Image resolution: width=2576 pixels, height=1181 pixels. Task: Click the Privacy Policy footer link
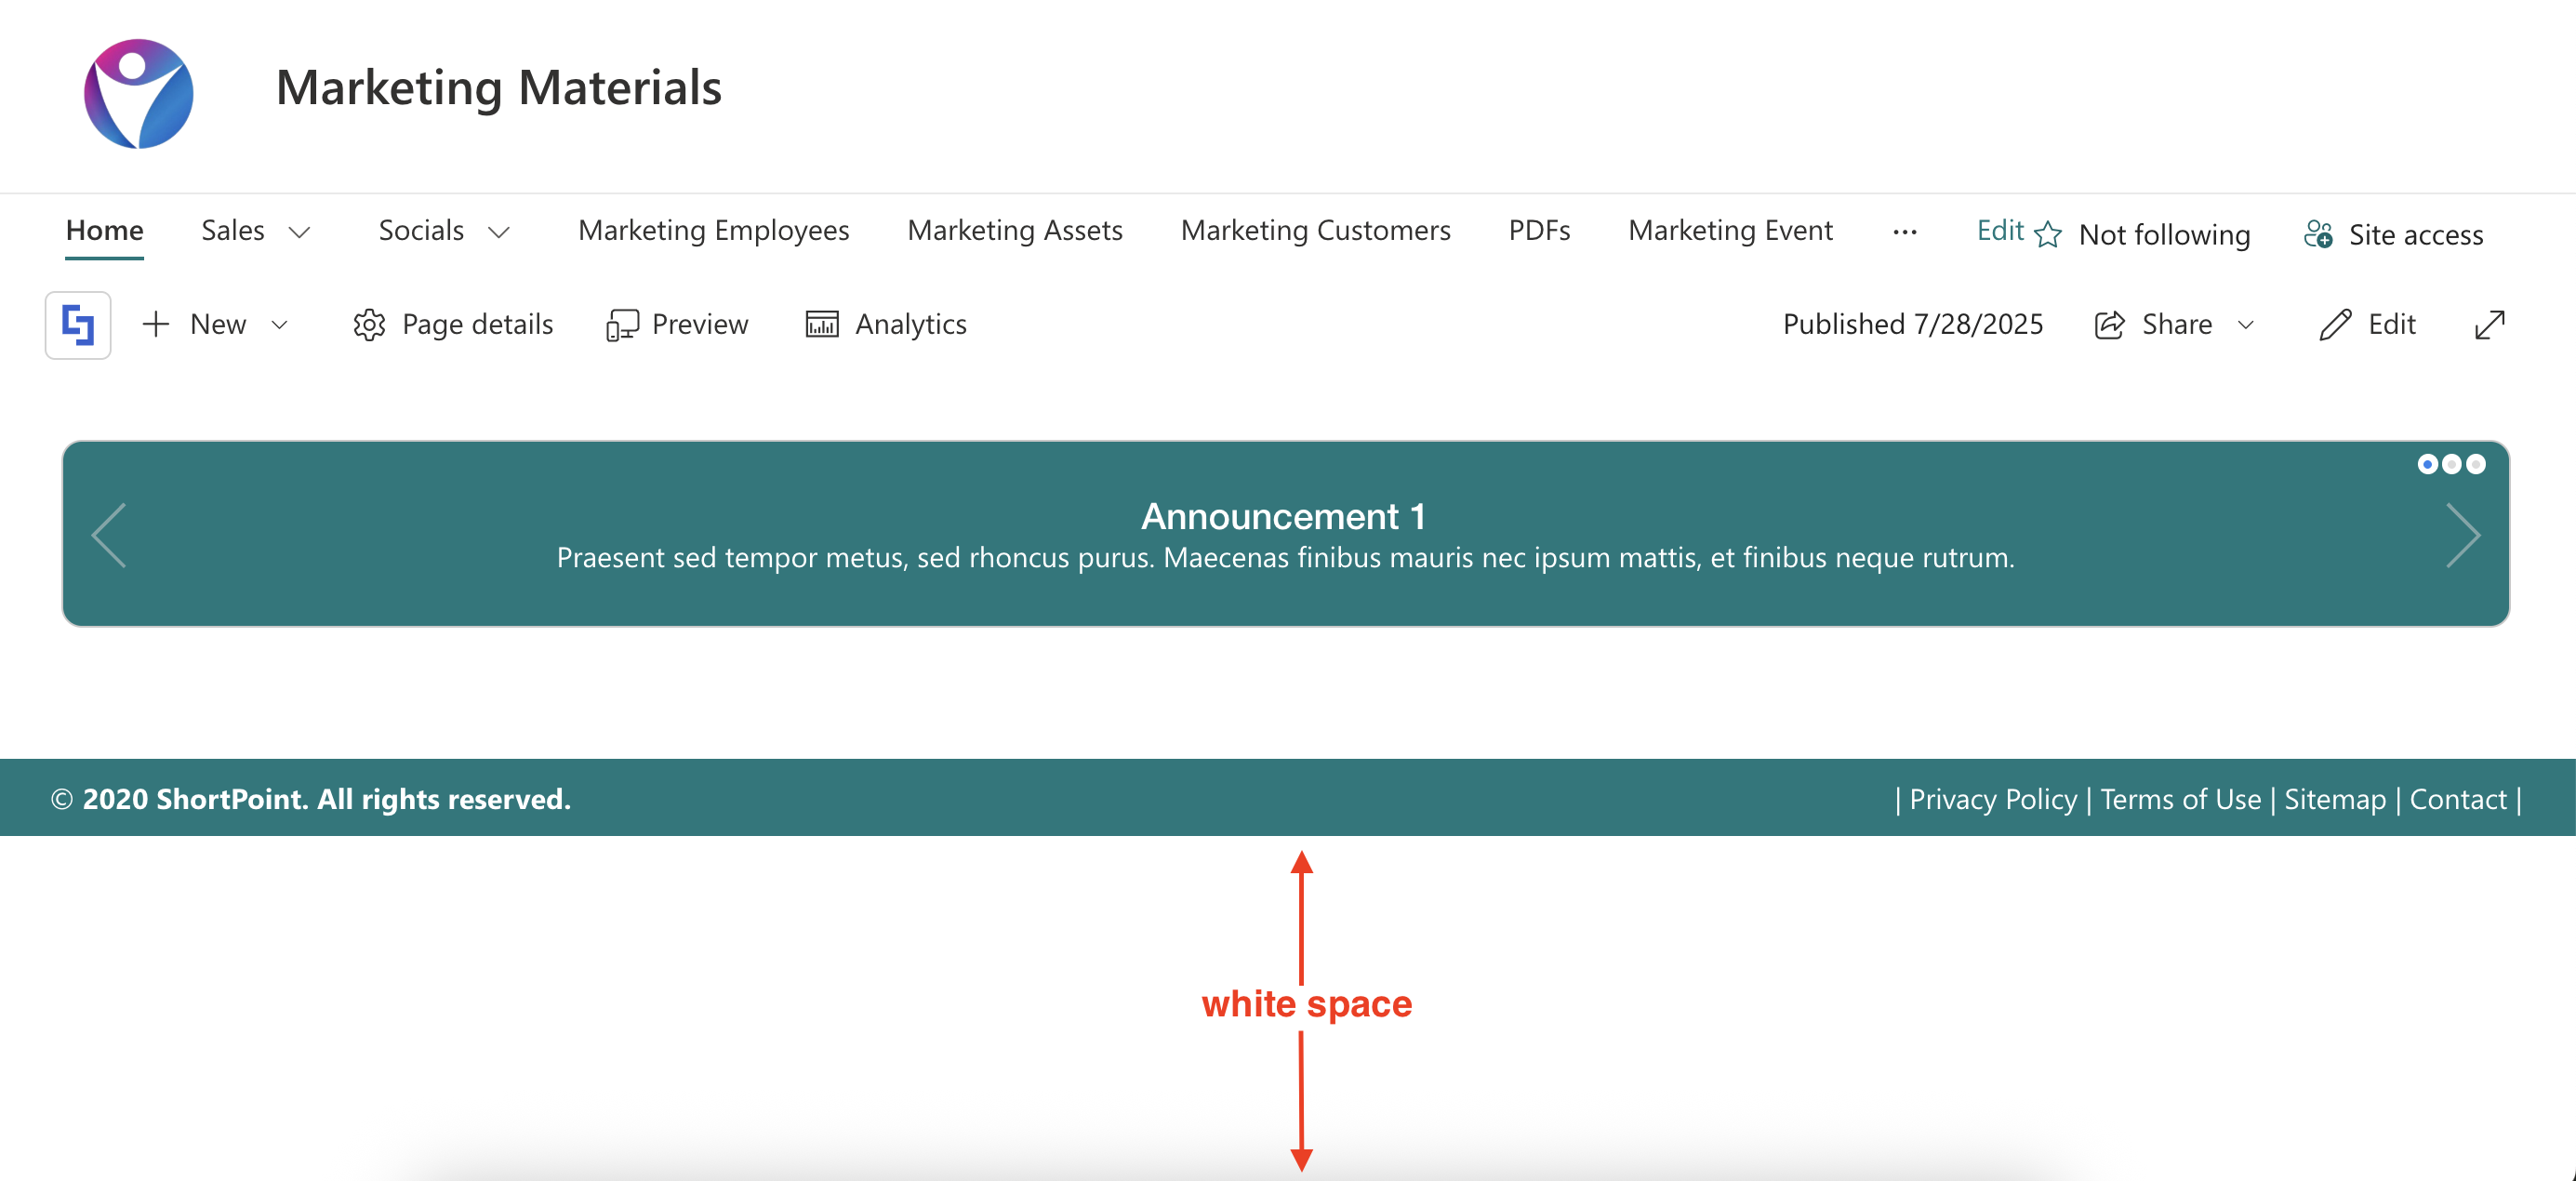1992,799
